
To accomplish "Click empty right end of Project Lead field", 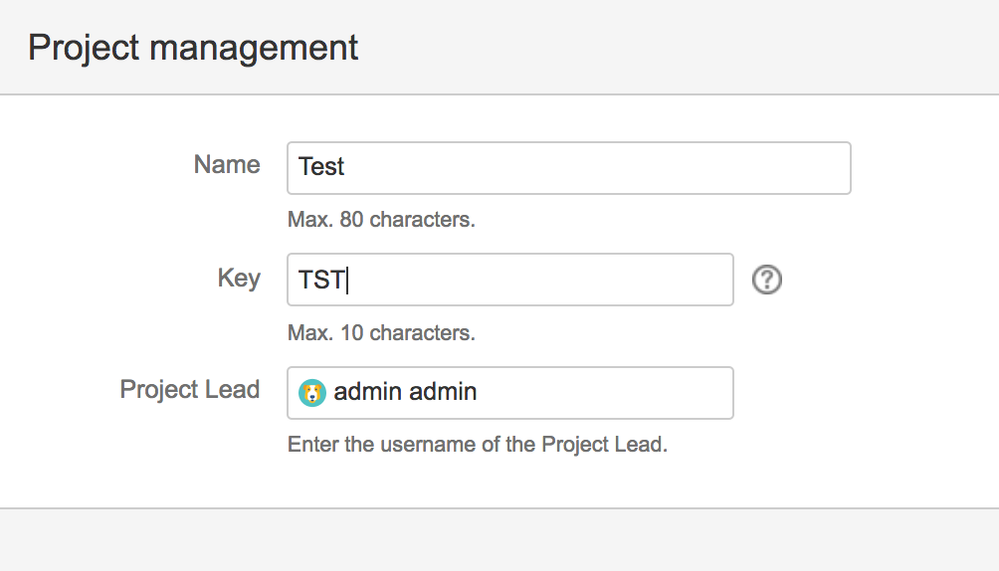I will click(x=690, y=393).
